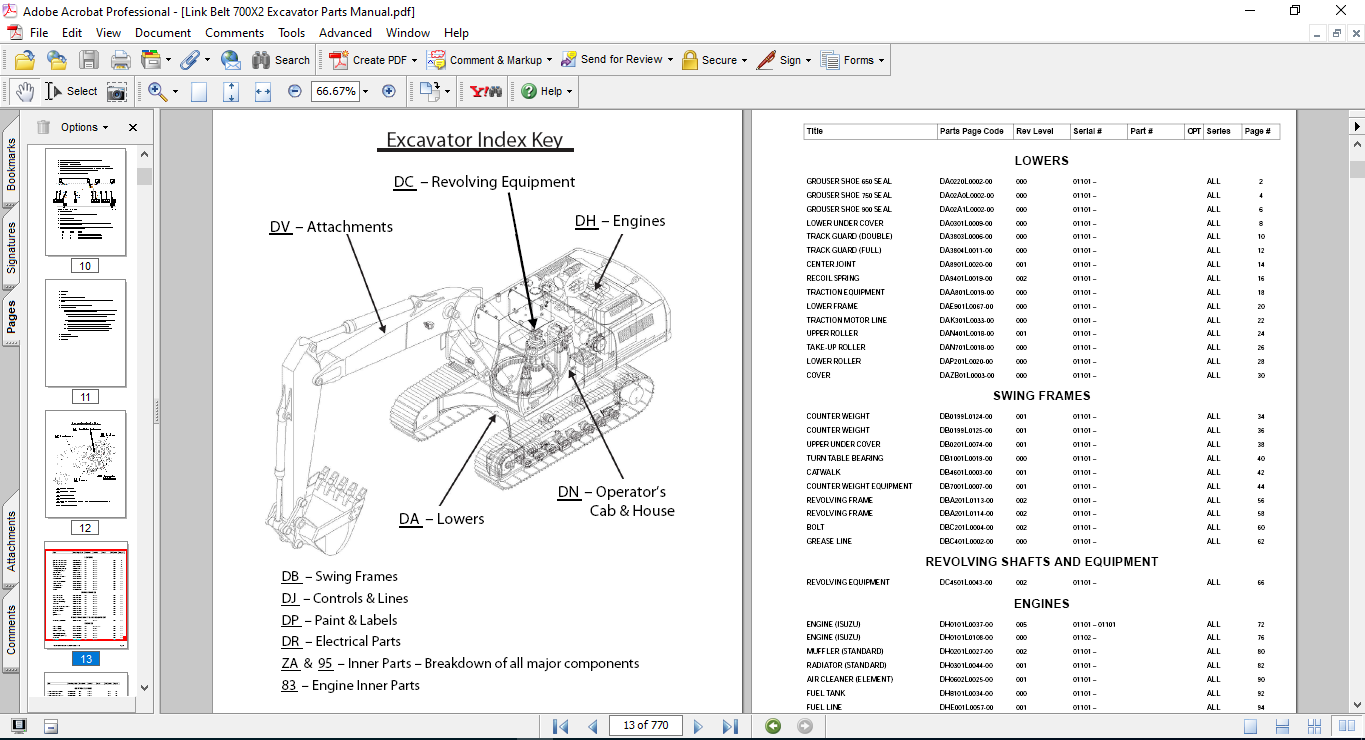Select the Hand tool
This screenshot has height=740, width=1365.
pos(24,91)
